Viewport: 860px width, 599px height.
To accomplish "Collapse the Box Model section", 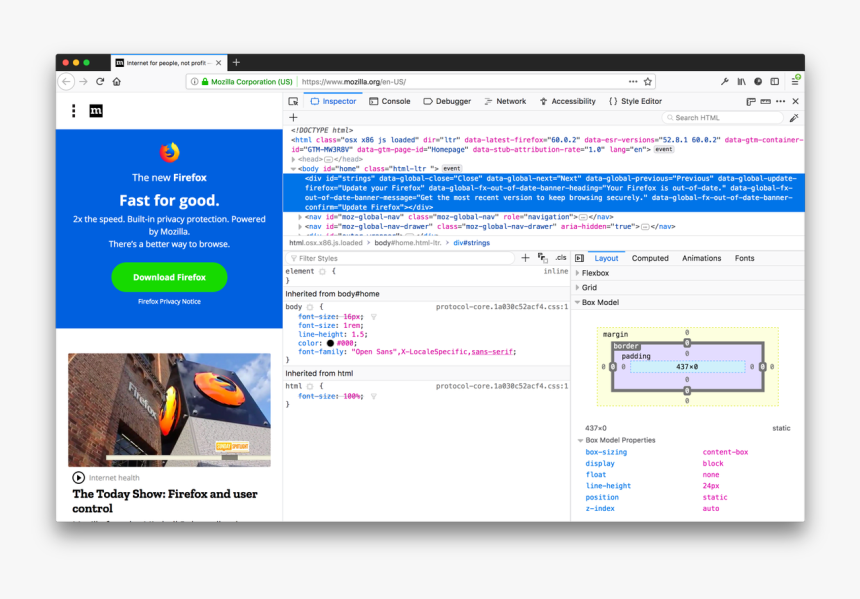I will coord(578,302).
